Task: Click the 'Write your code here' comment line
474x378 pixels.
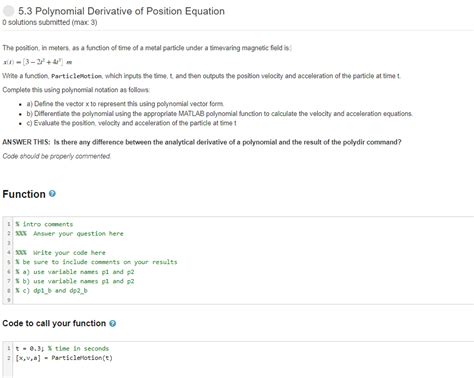Action: point(60,253)
